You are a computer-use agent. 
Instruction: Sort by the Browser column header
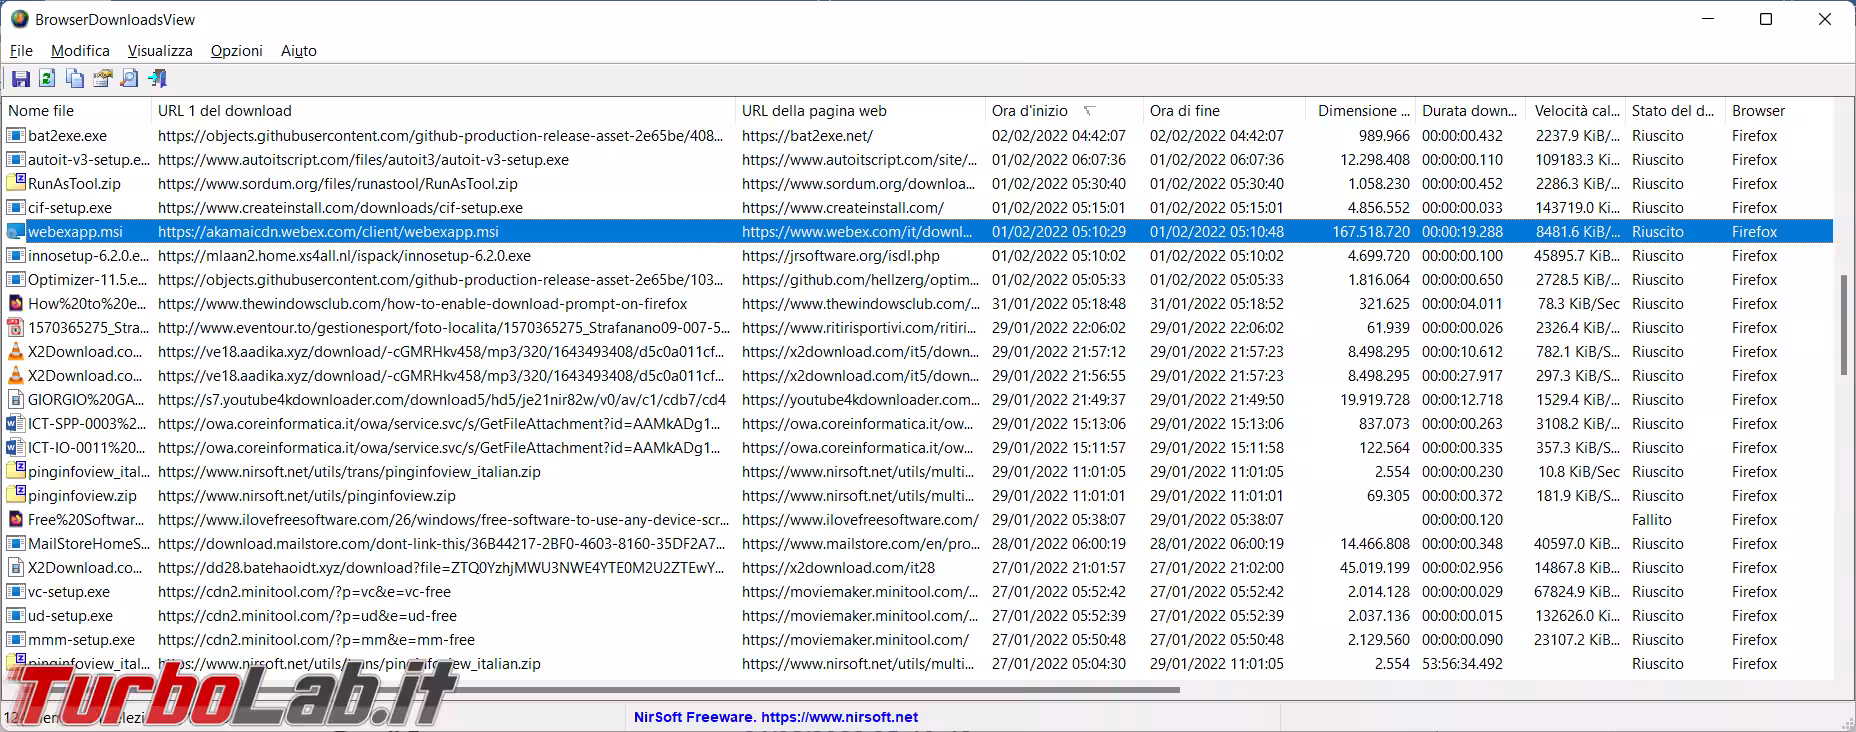pos(1758,111)
